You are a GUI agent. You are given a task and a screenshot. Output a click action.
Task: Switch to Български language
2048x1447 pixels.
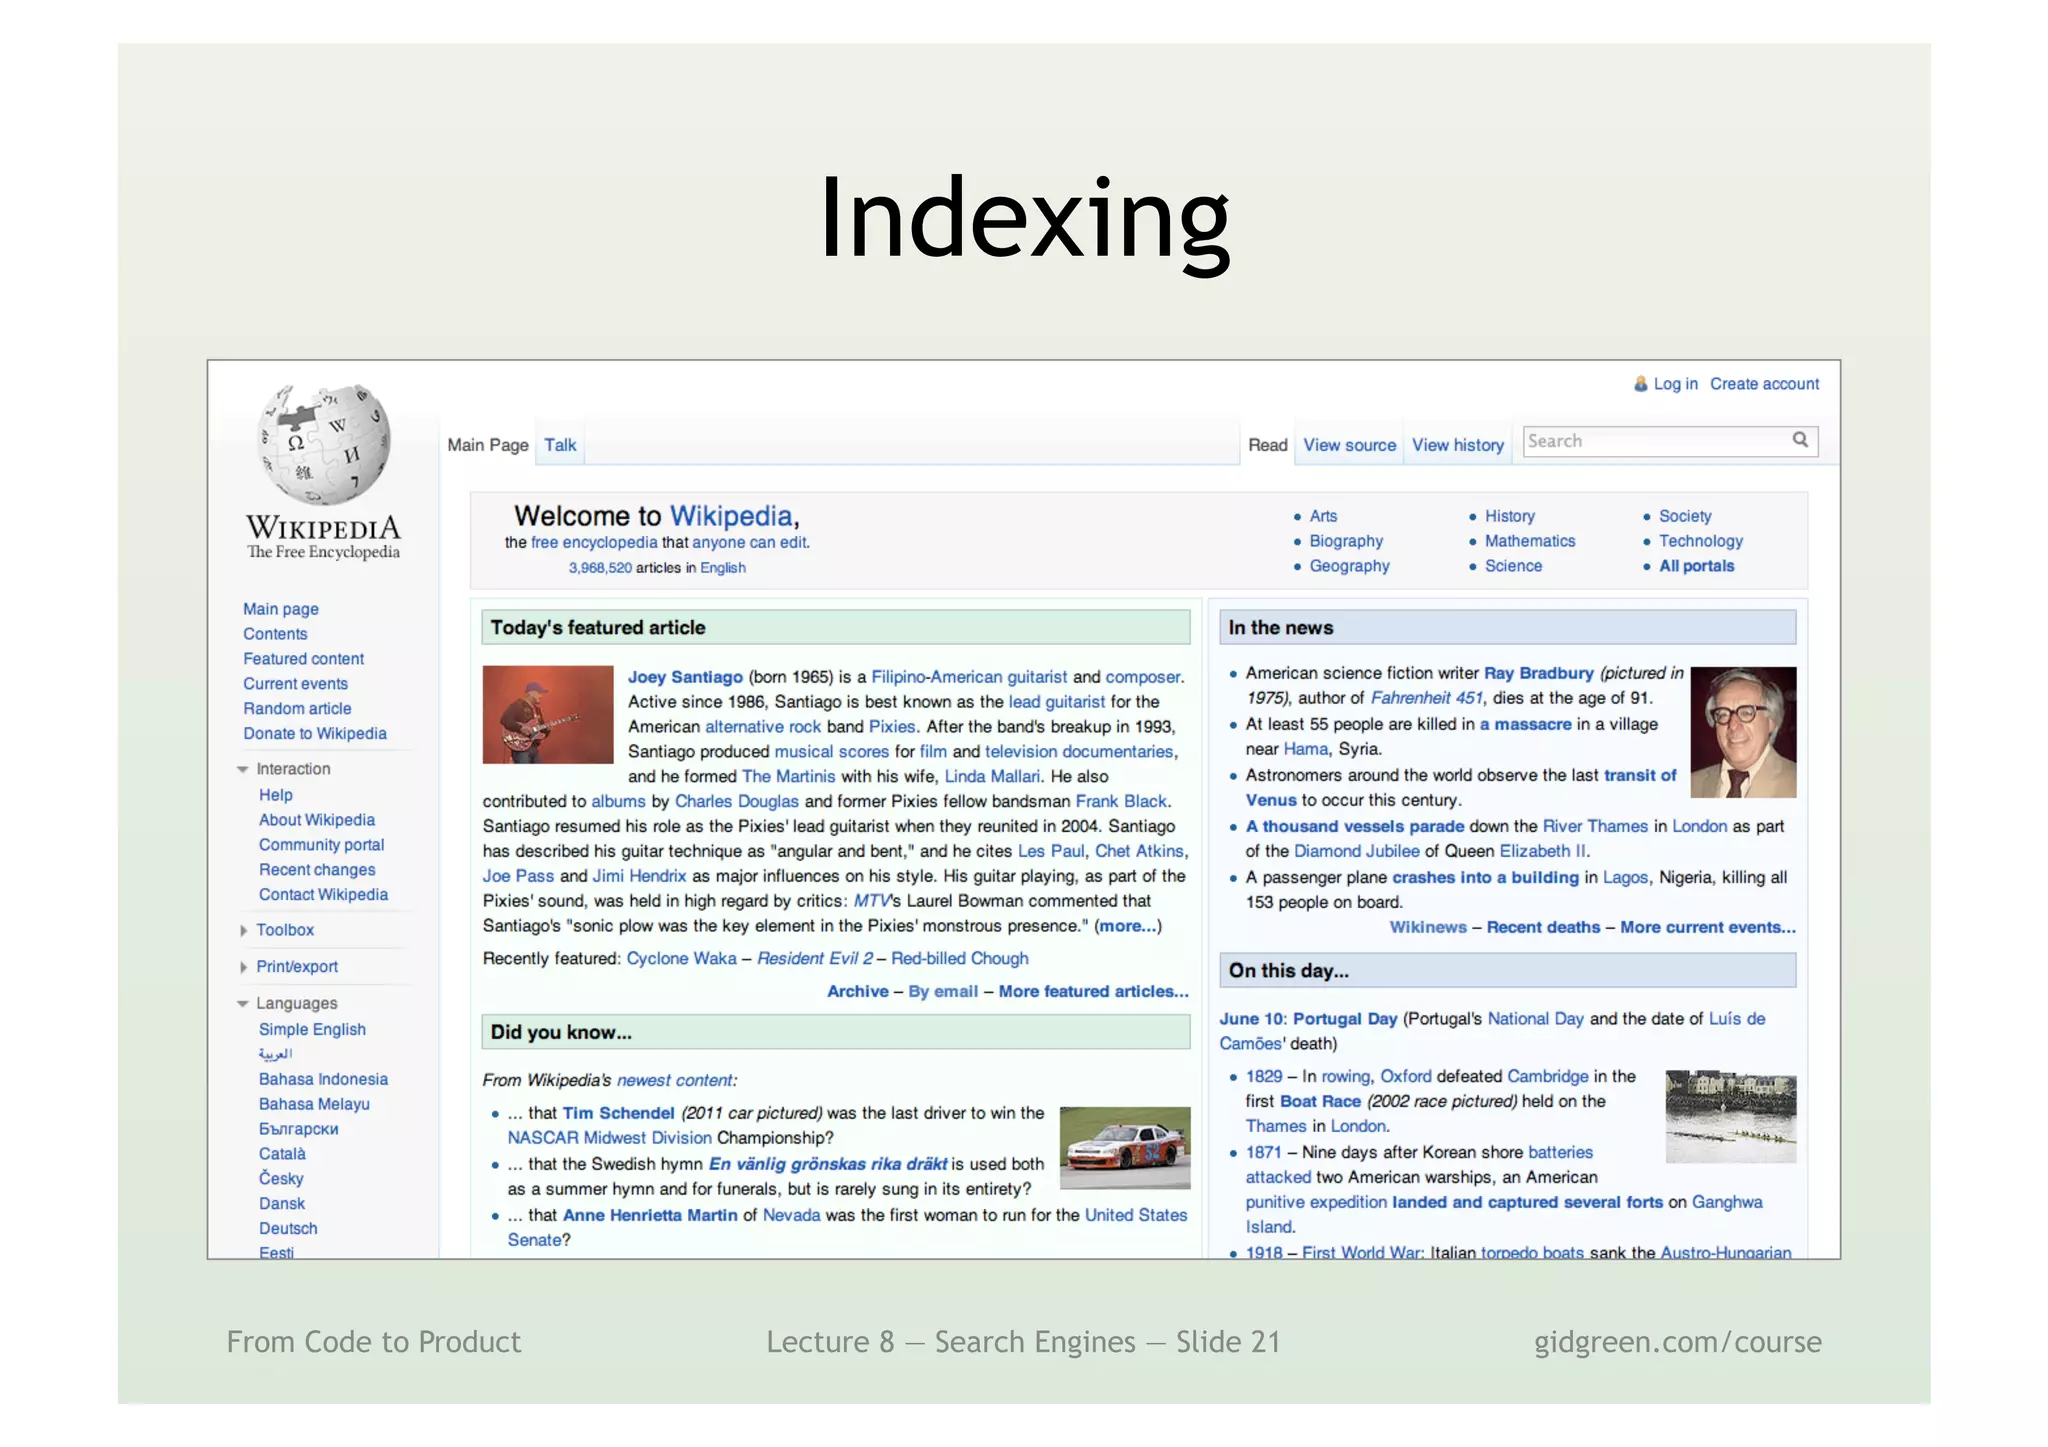(x=298, y=1129)
